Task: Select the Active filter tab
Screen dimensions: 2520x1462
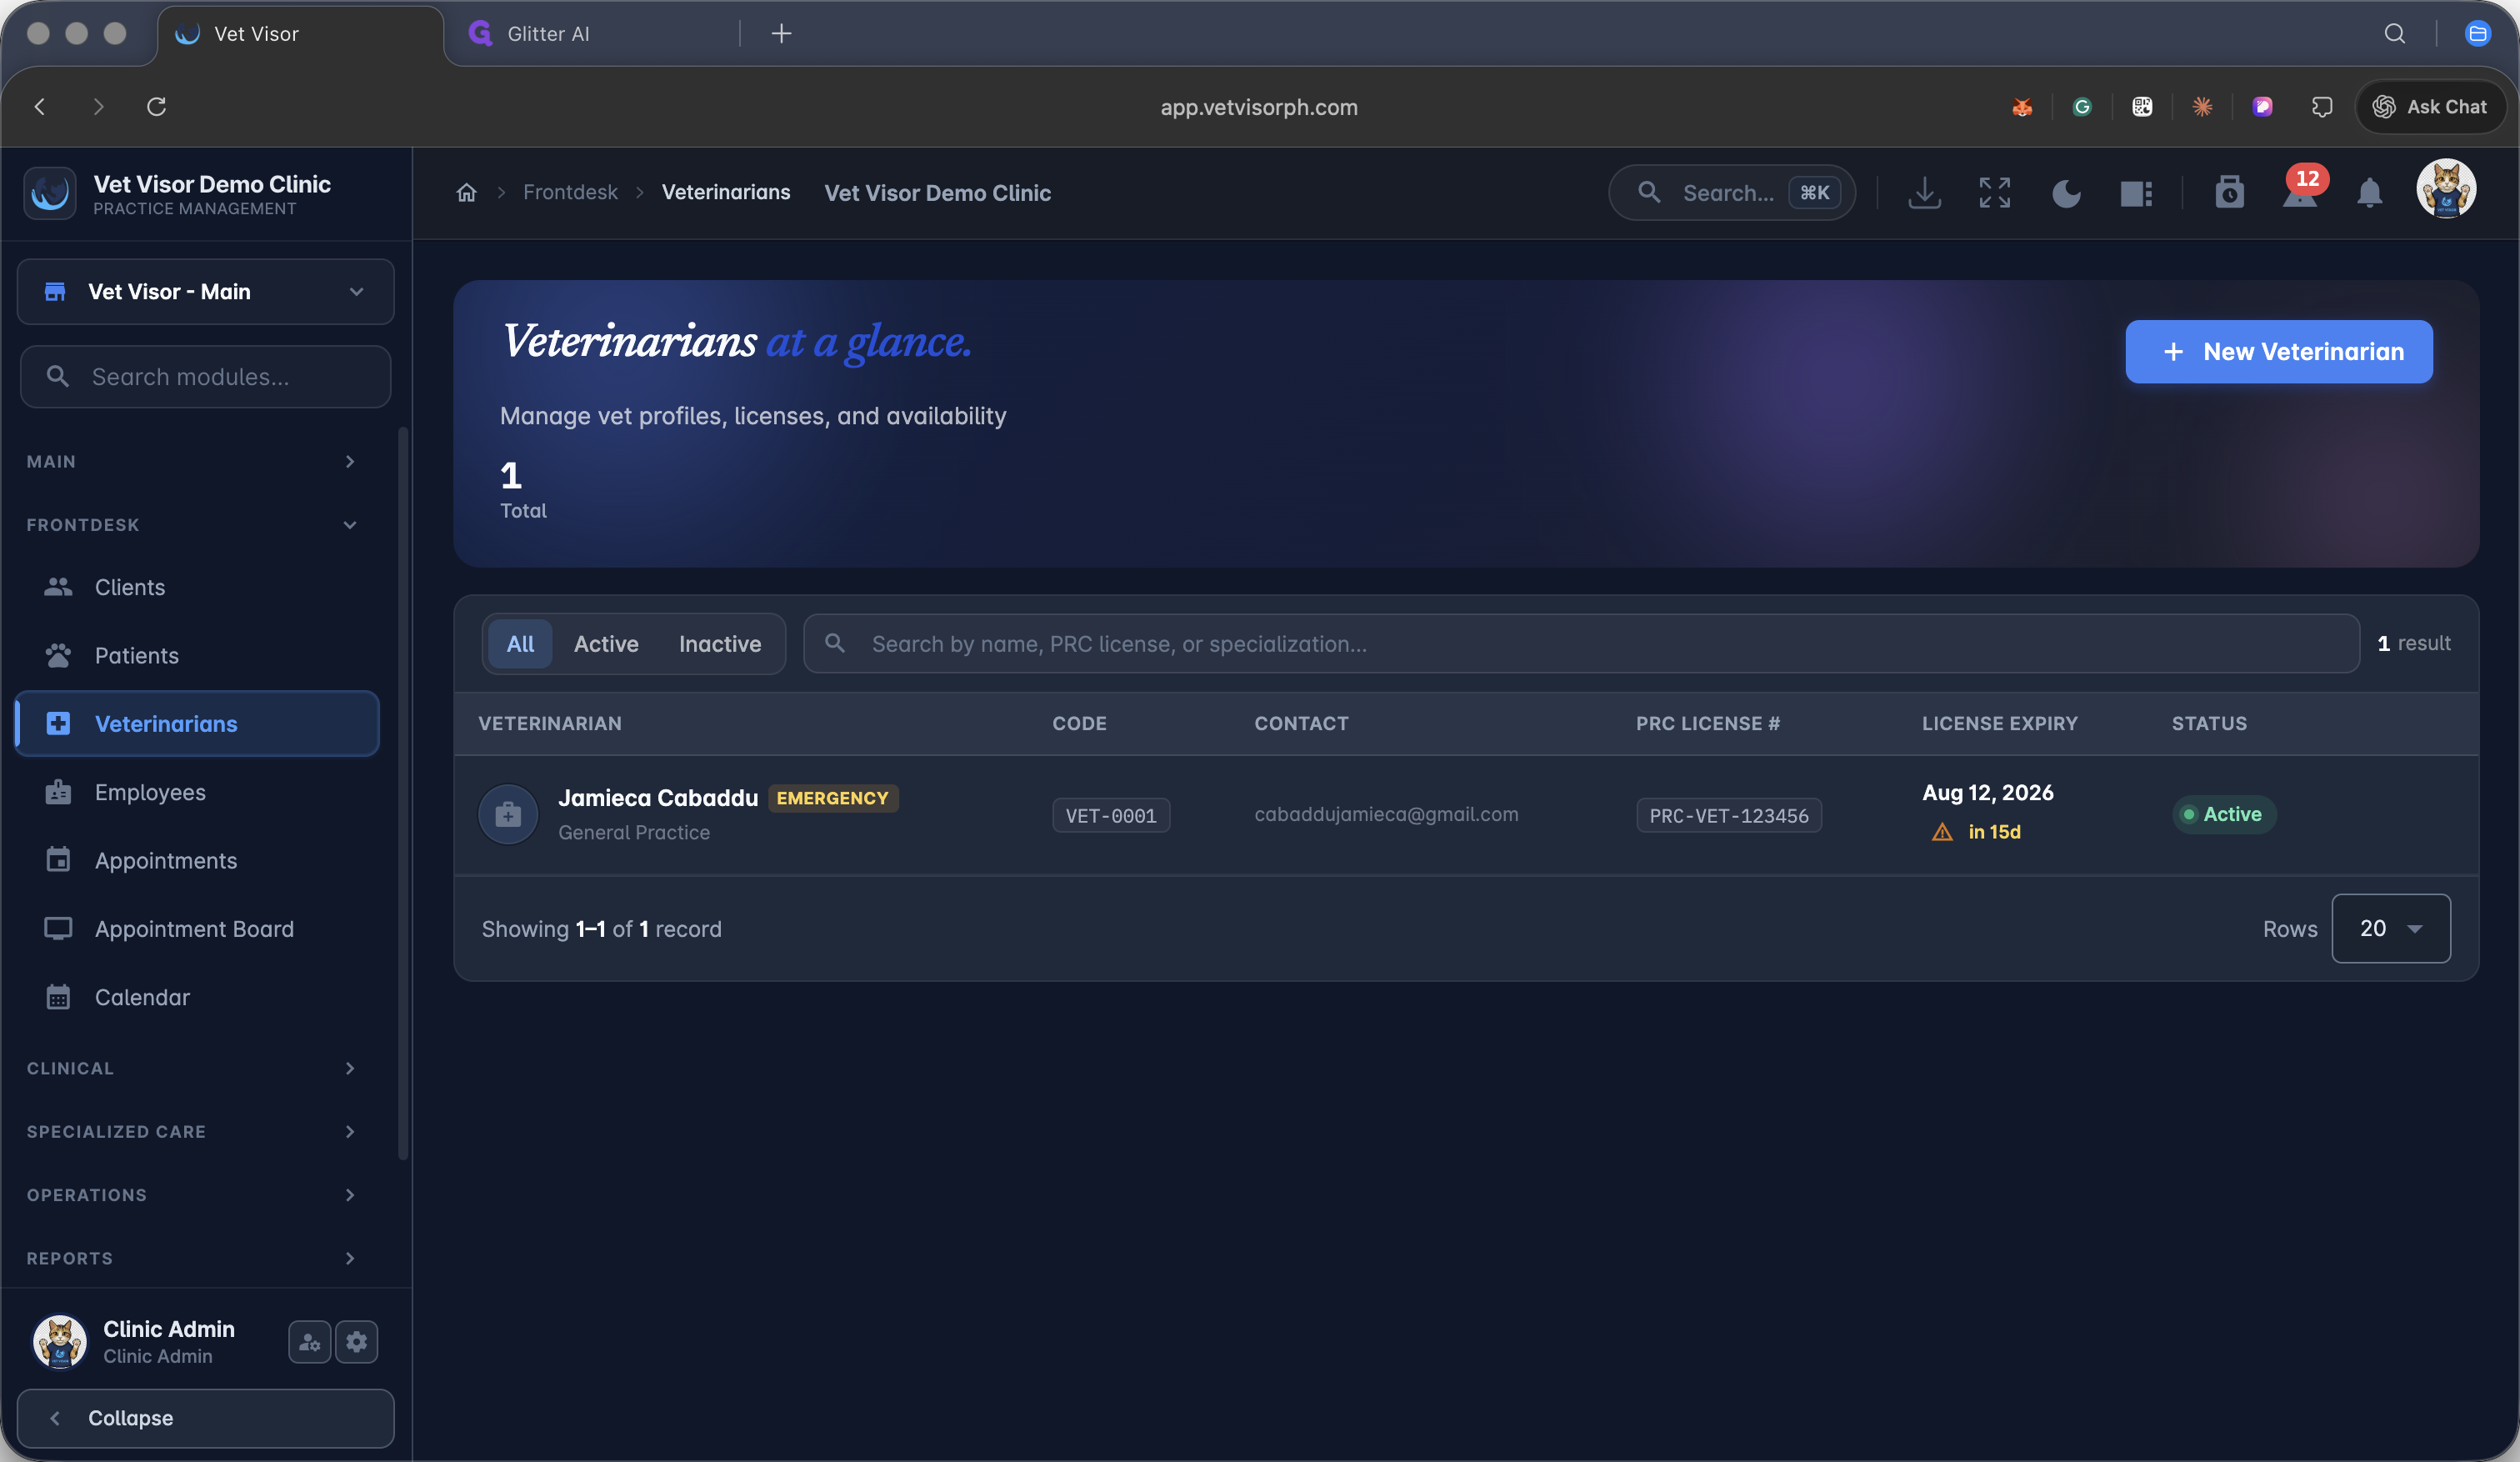Action: 605,643
